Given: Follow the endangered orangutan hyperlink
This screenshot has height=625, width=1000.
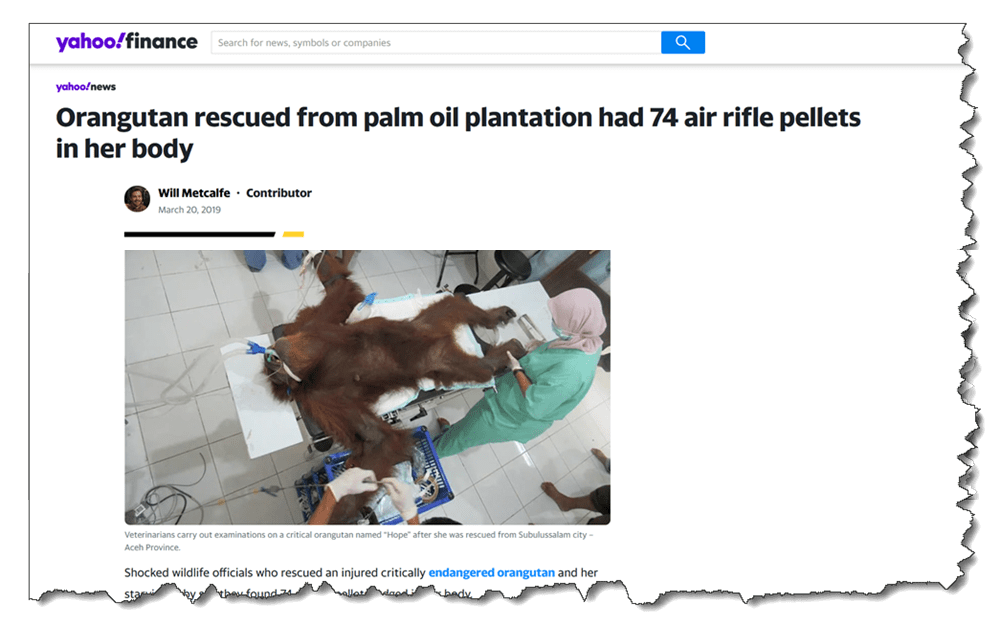Looking at the screenshot, I should tap(491, 572).
